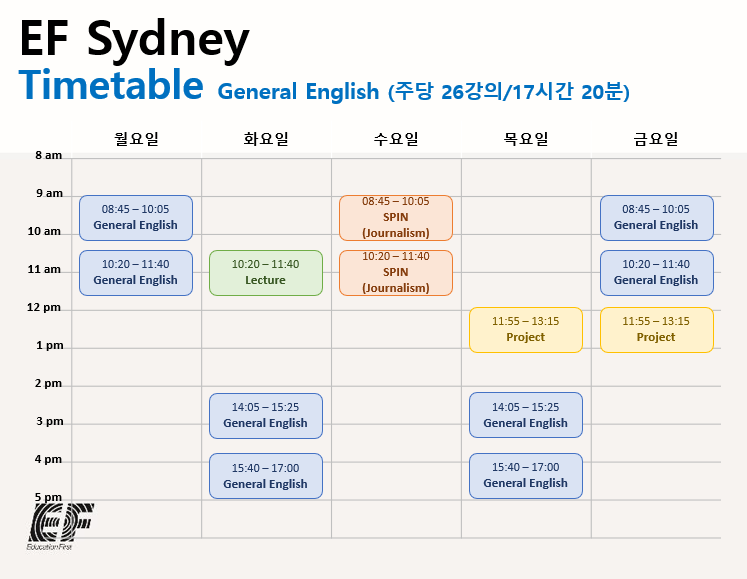Click the 11 am time label
Viewport: 747px width, 579px height.
[44, 269]
